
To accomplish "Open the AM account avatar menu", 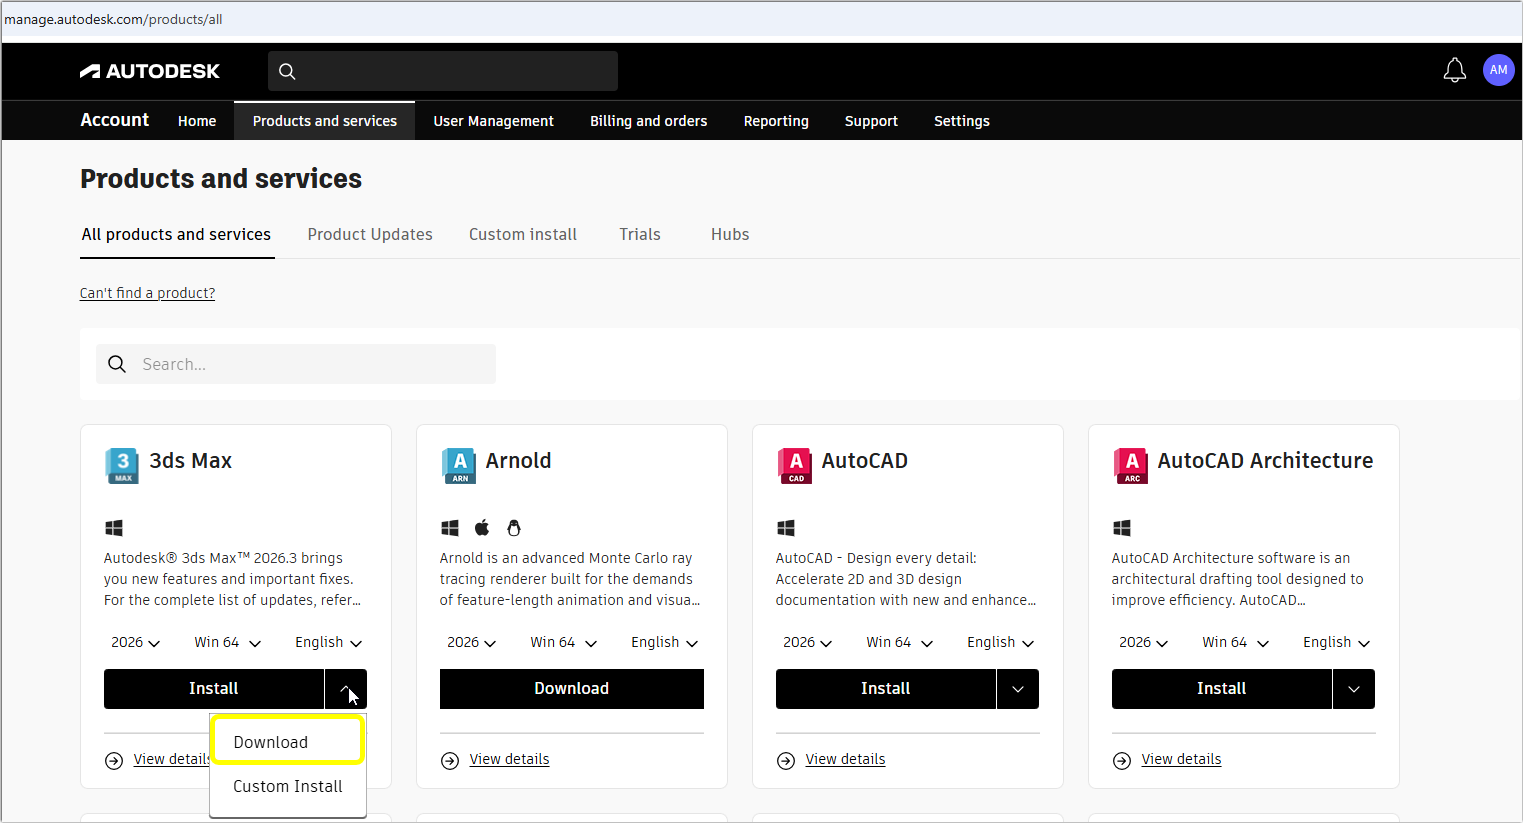I will coord(1498,70).
